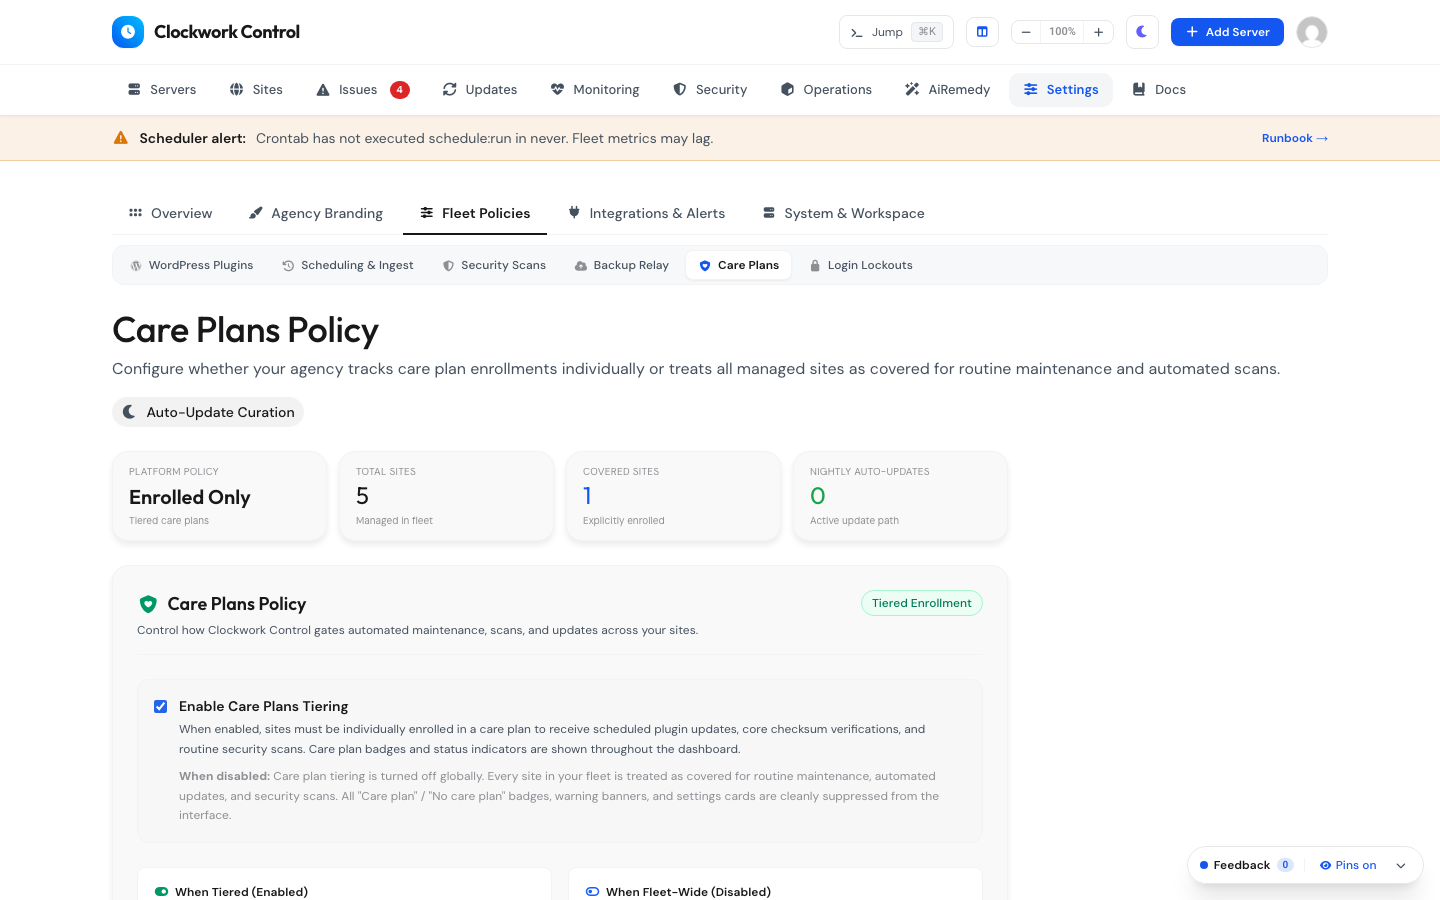Click the Tiered Enrollment badge
The width and height of the screenshot is (1440, 900).
(x=922, y=603)
